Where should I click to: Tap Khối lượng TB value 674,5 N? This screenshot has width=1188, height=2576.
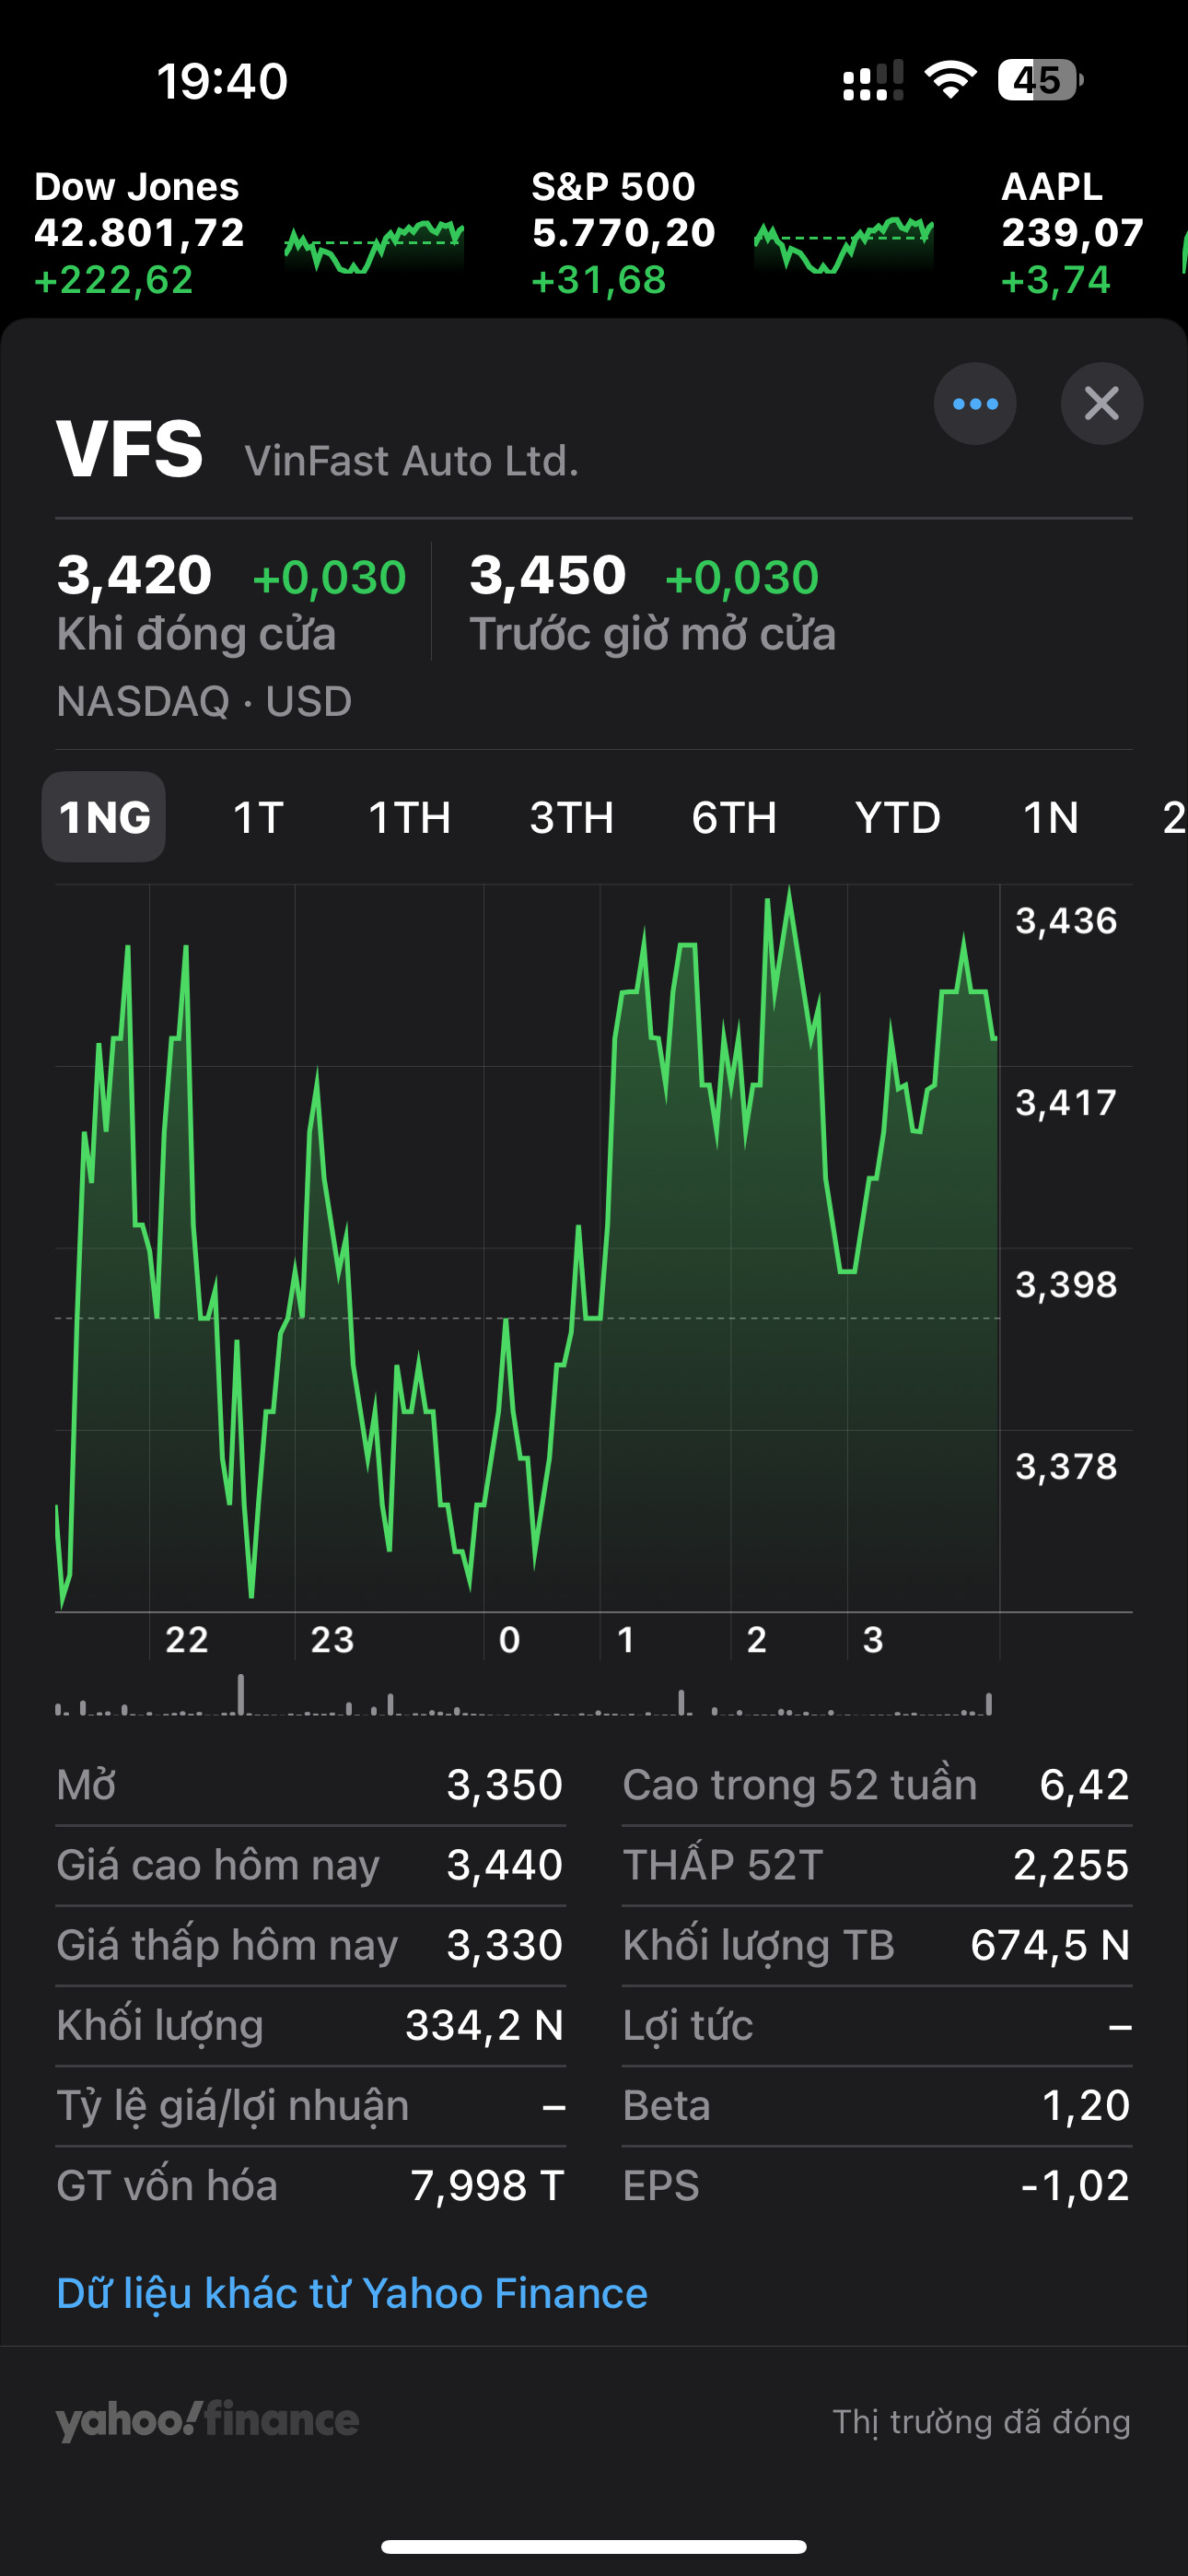tap(1051, 1945)
